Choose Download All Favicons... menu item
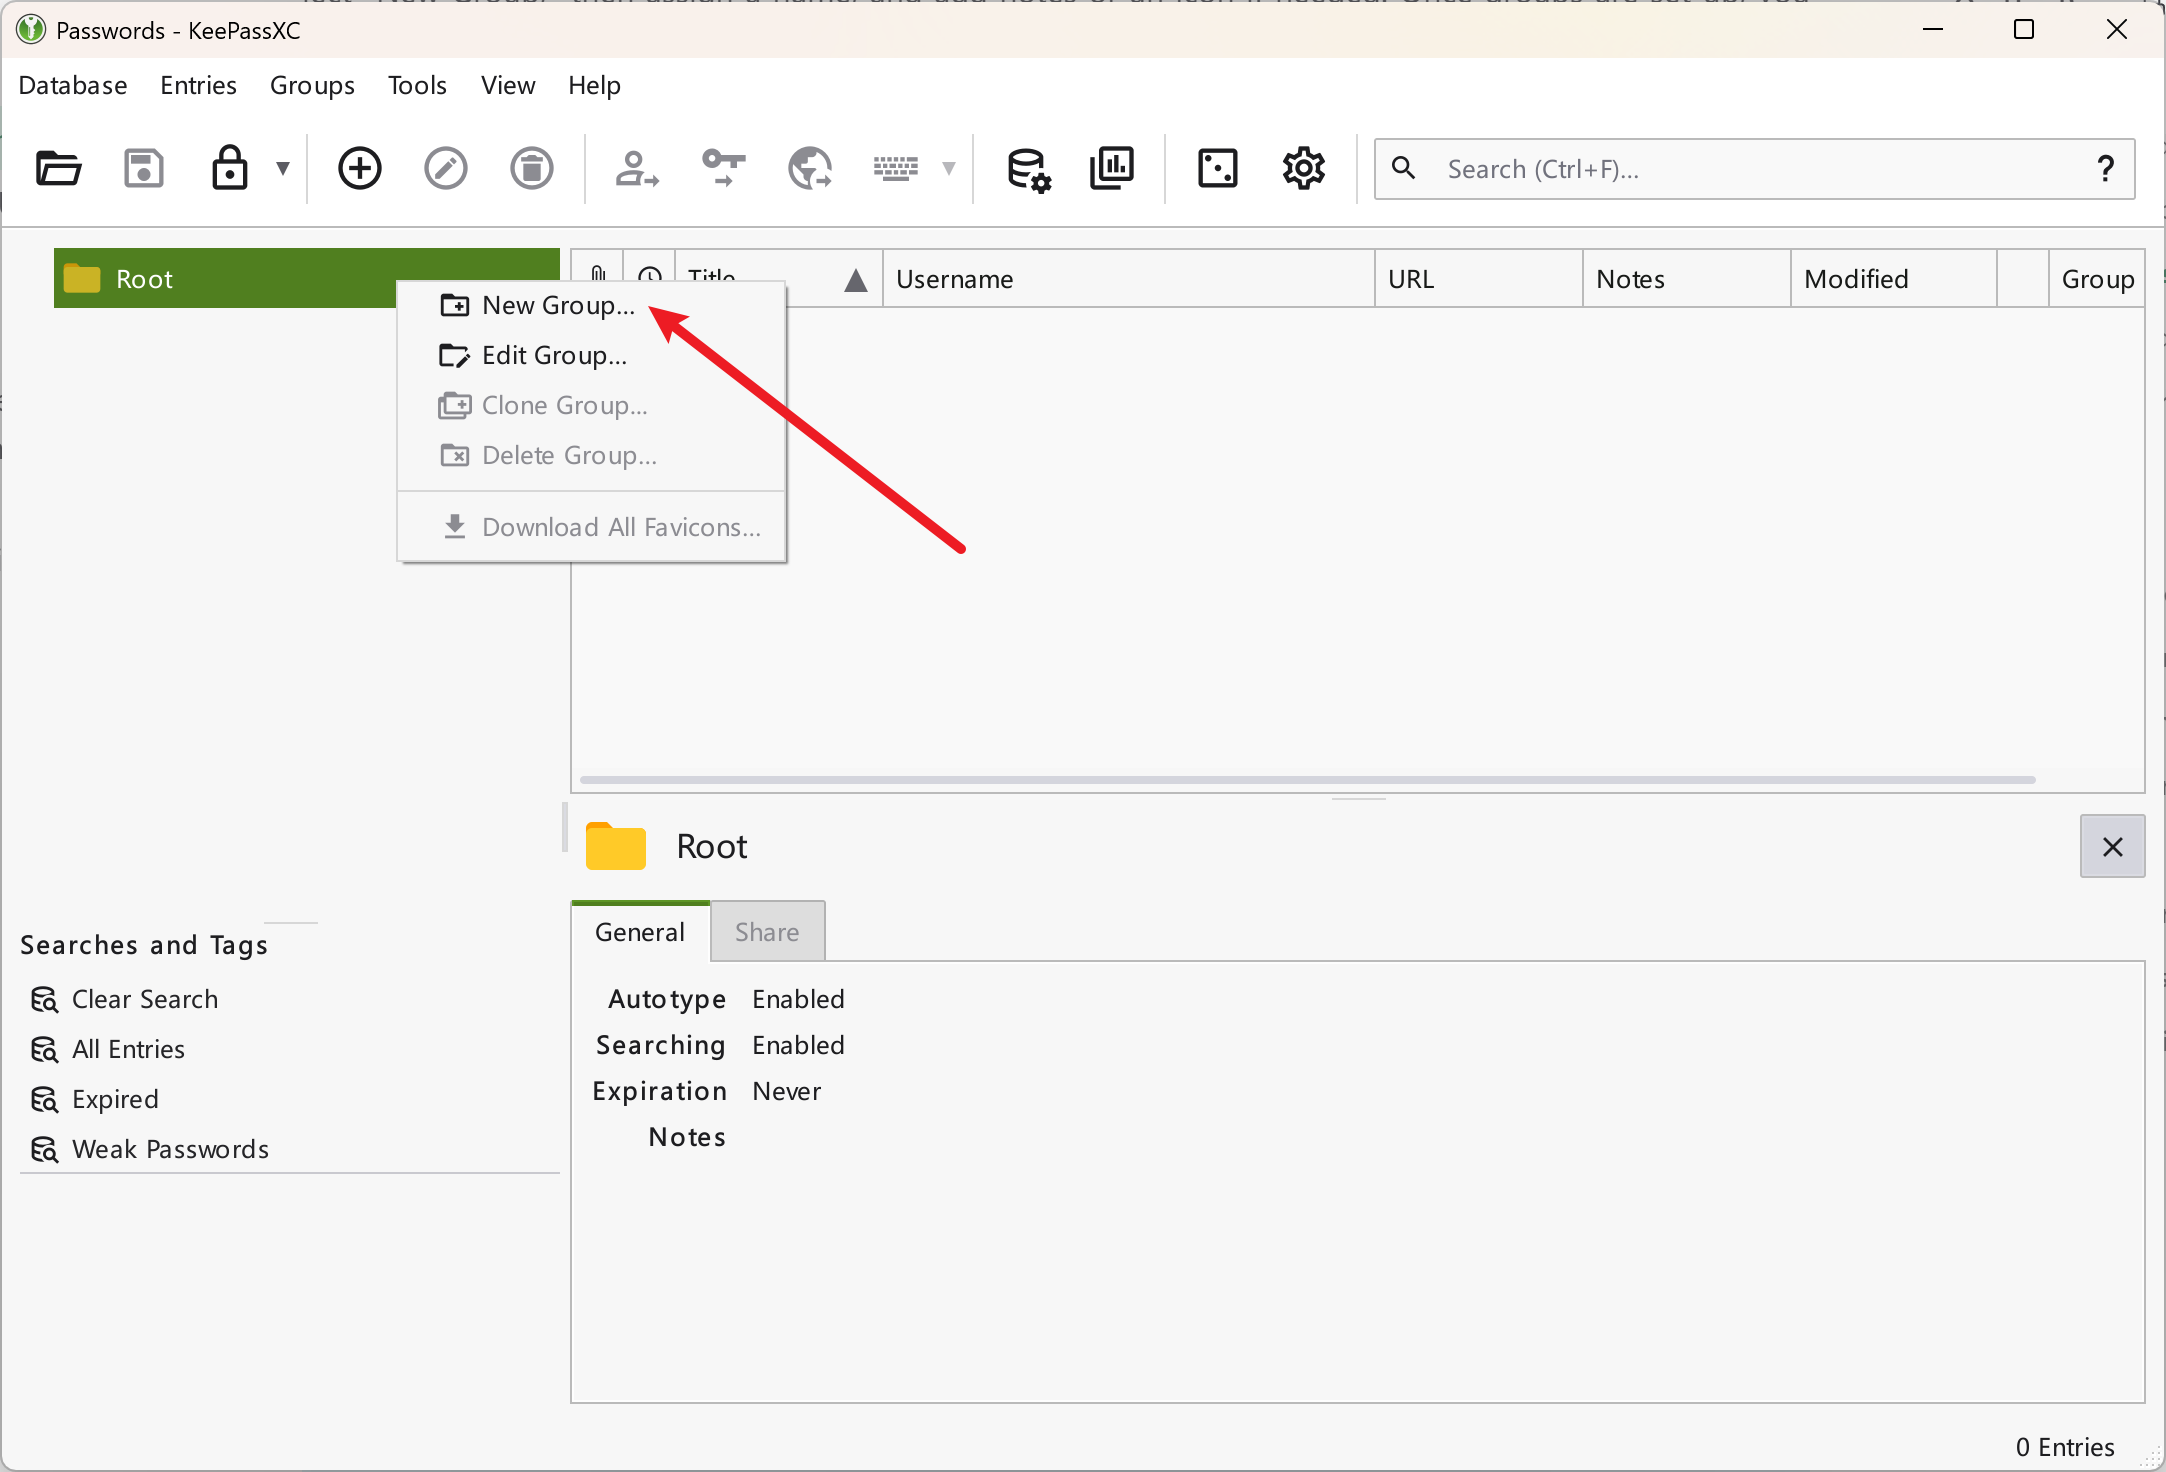 (x=591, y=527)
